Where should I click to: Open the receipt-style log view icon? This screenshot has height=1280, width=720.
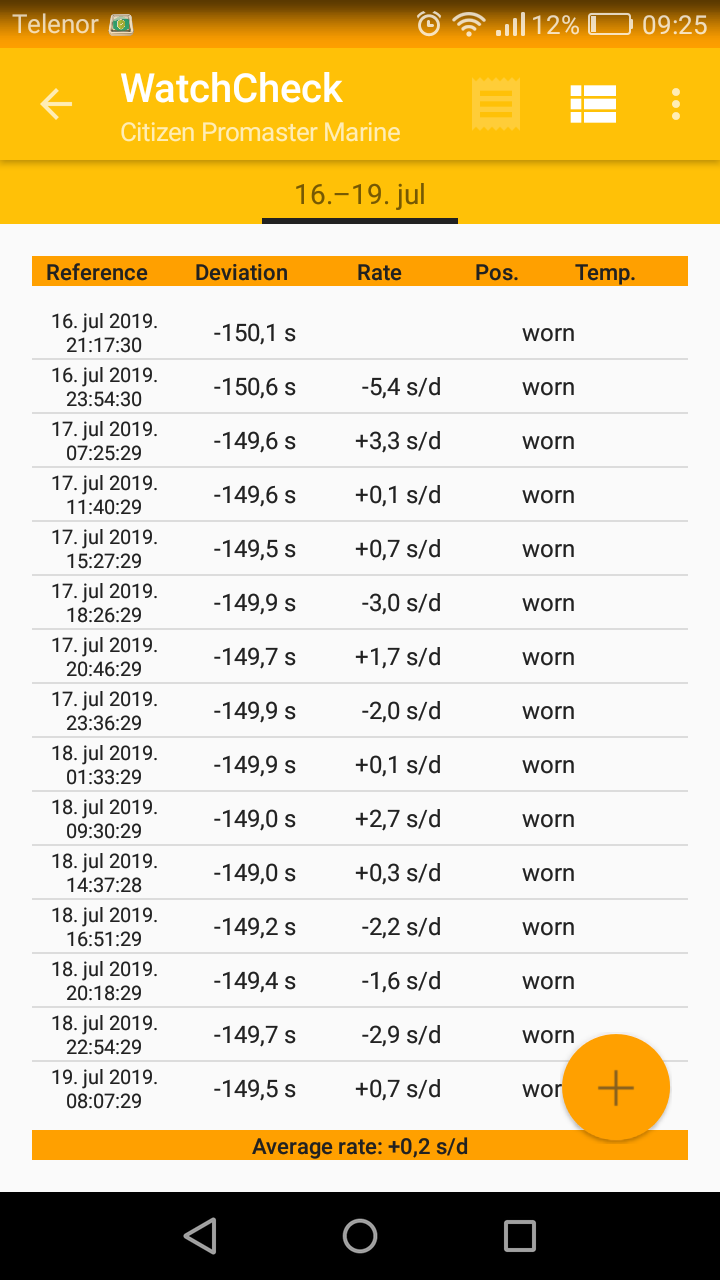pyautogui.click(x=496, y=104)
